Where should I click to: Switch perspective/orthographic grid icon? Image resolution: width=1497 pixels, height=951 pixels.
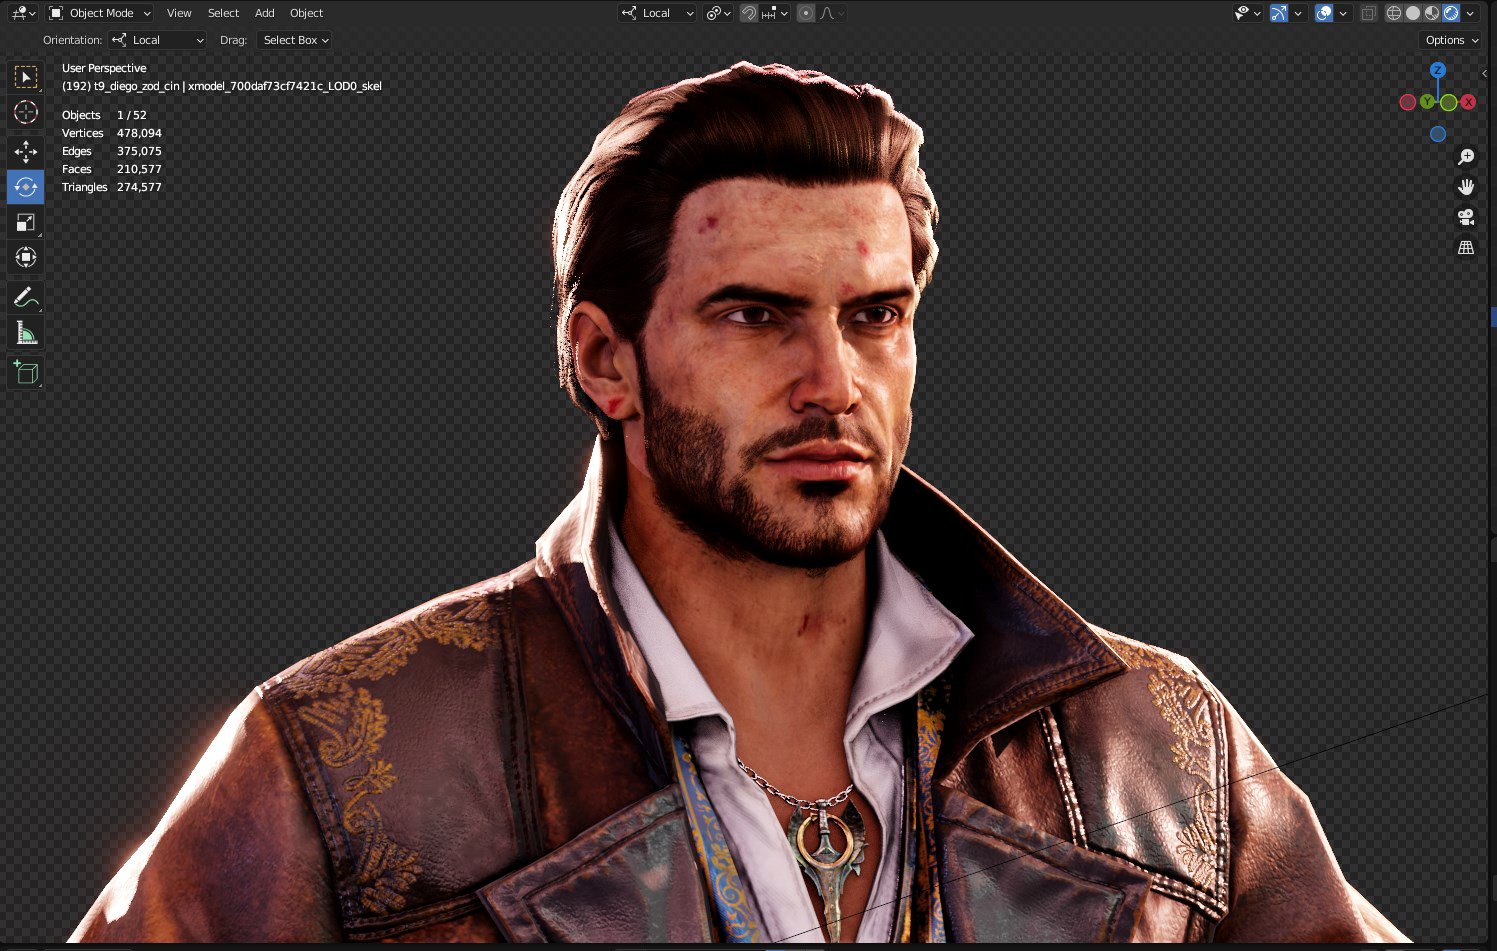(x=1466, y=247)
